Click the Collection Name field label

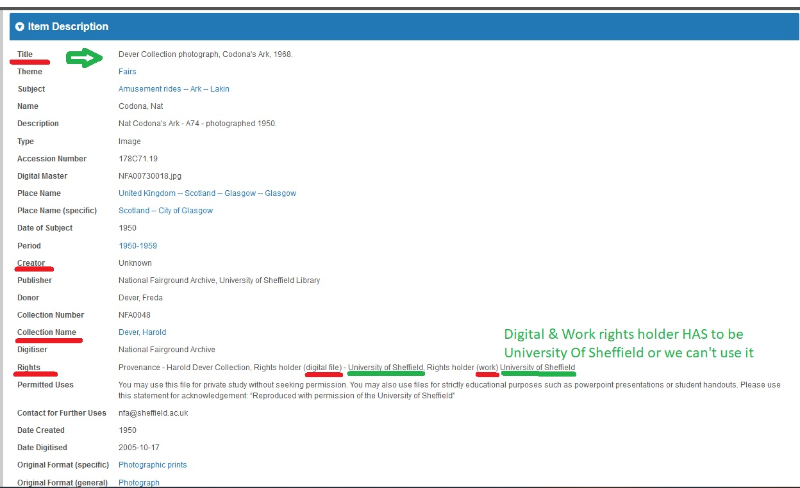[46, 332]
